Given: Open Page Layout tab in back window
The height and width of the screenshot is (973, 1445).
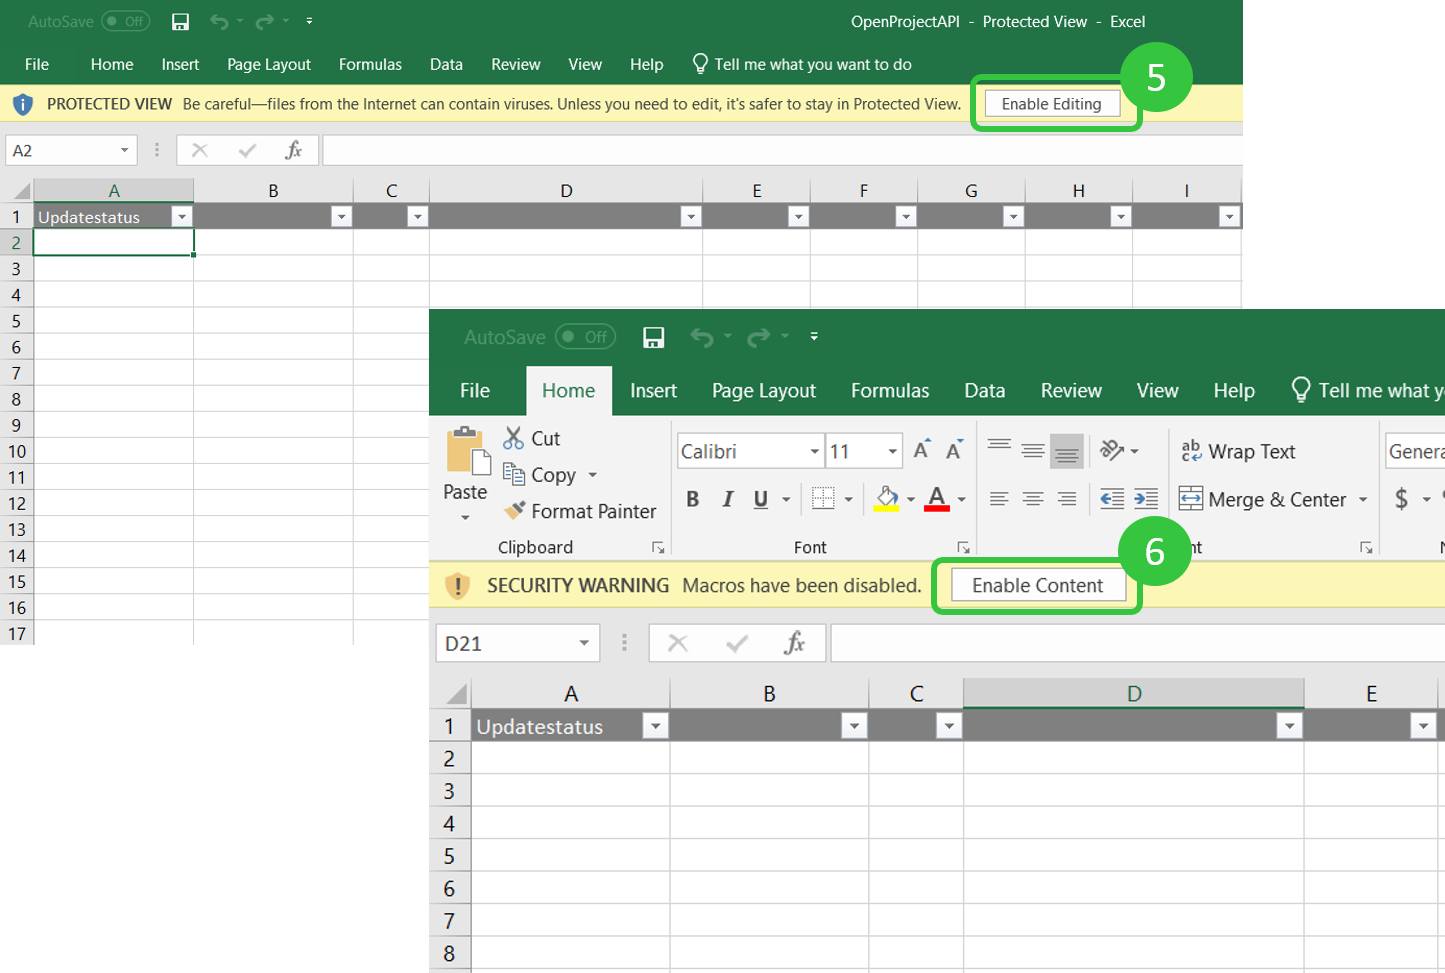Looking at the screenshot, I should tap(269, 64).
